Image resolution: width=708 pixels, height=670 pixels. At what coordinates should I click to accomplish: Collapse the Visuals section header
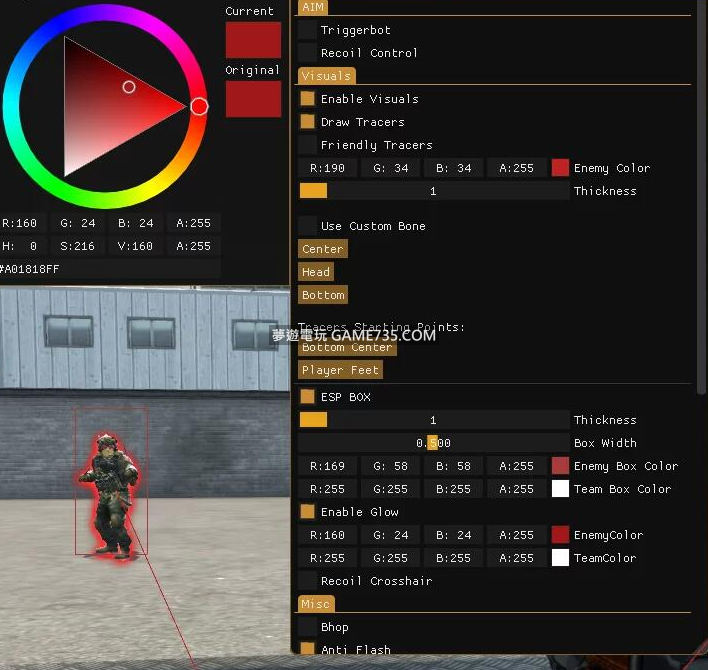(326, 76)
